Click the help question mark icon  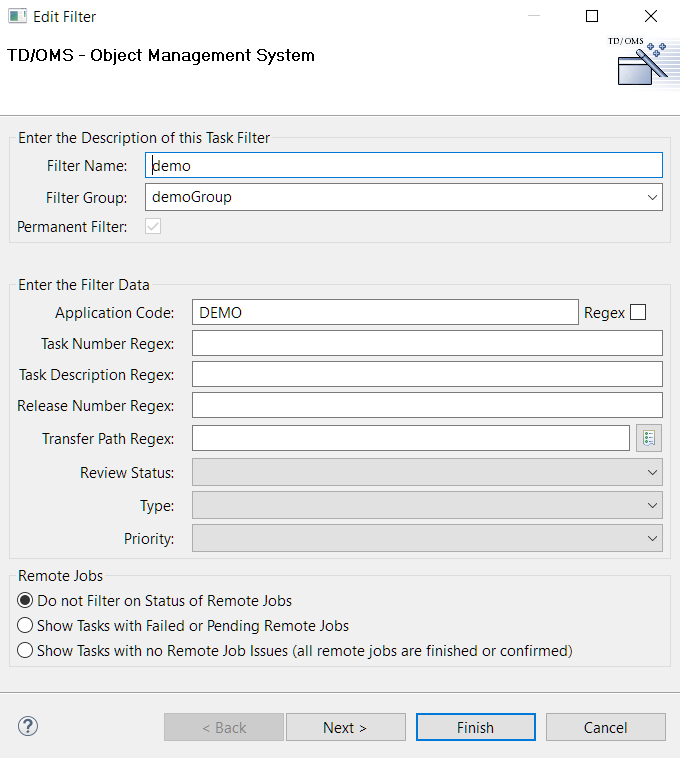[28, 727]
